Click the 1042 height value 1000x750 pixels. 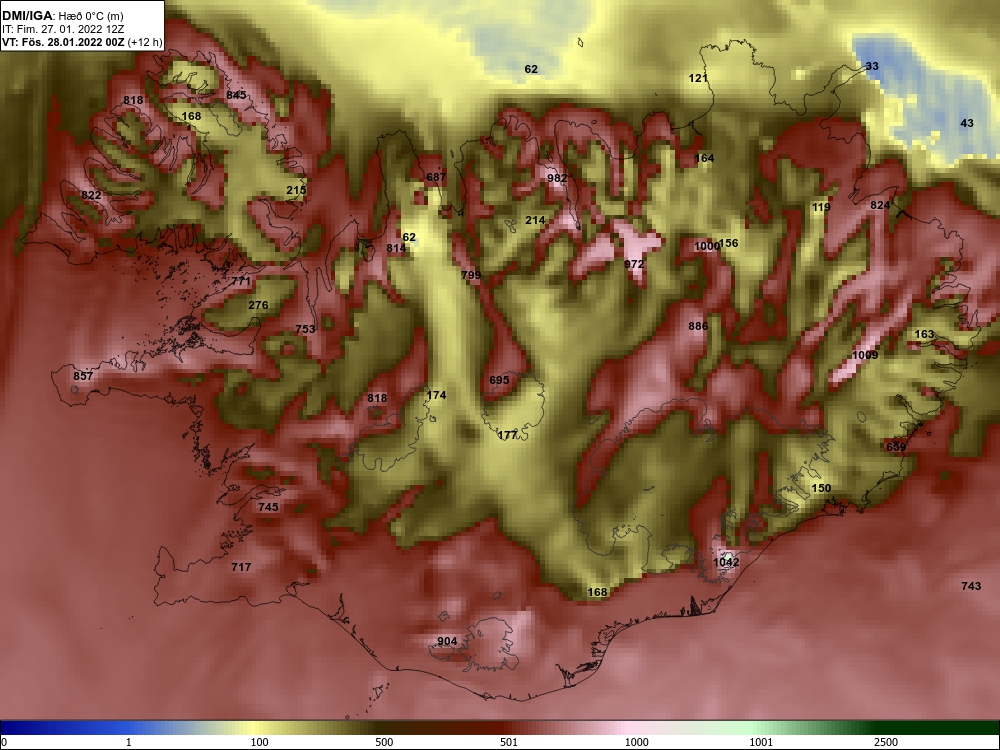pyautogui.click(x=726, y=562)
